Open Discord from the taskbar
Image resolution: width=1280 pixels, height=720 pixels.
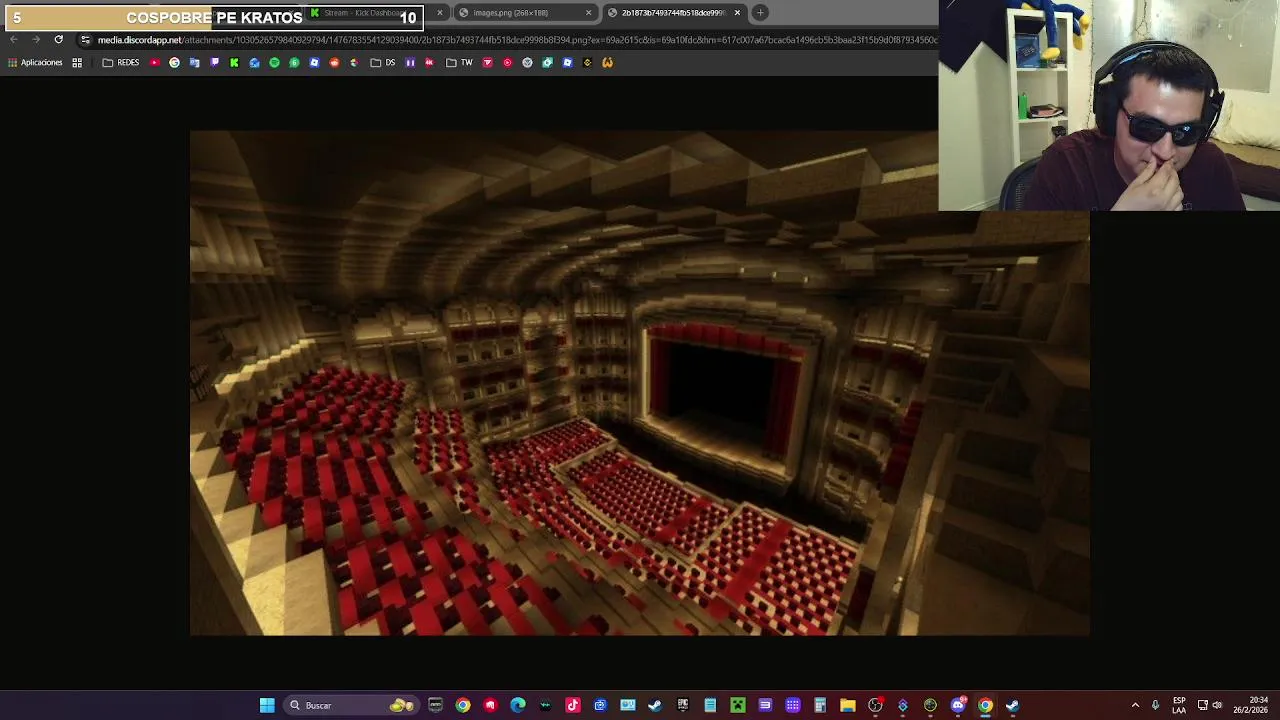(x=958, y=705)
